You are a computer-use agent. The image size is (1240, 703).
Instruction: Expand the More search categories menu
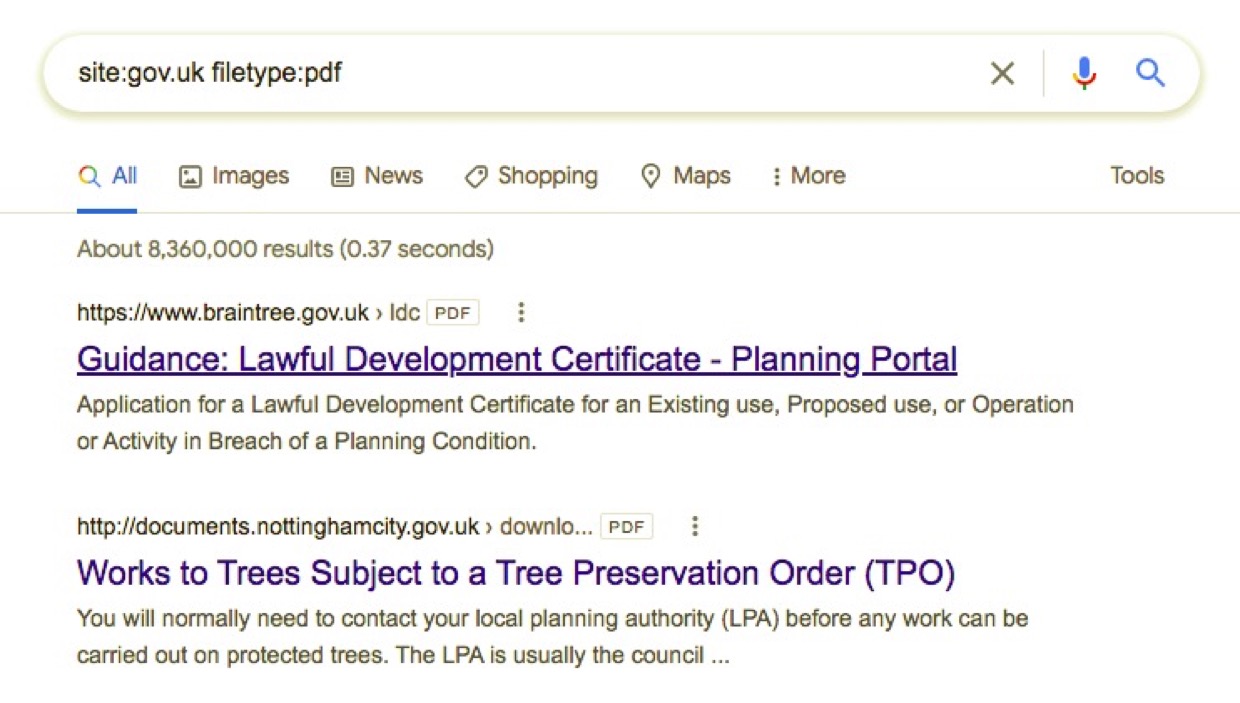(x=808, y=176)
